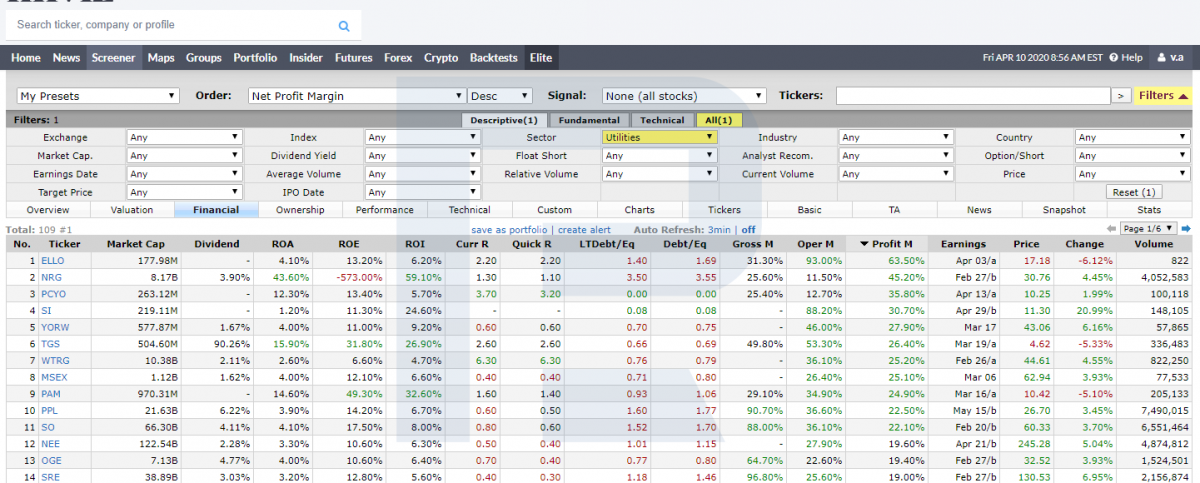This screenshot has height=483, width=1200.
Task: Open Crypto in navigation bar
Action: [x=441, y=58]
